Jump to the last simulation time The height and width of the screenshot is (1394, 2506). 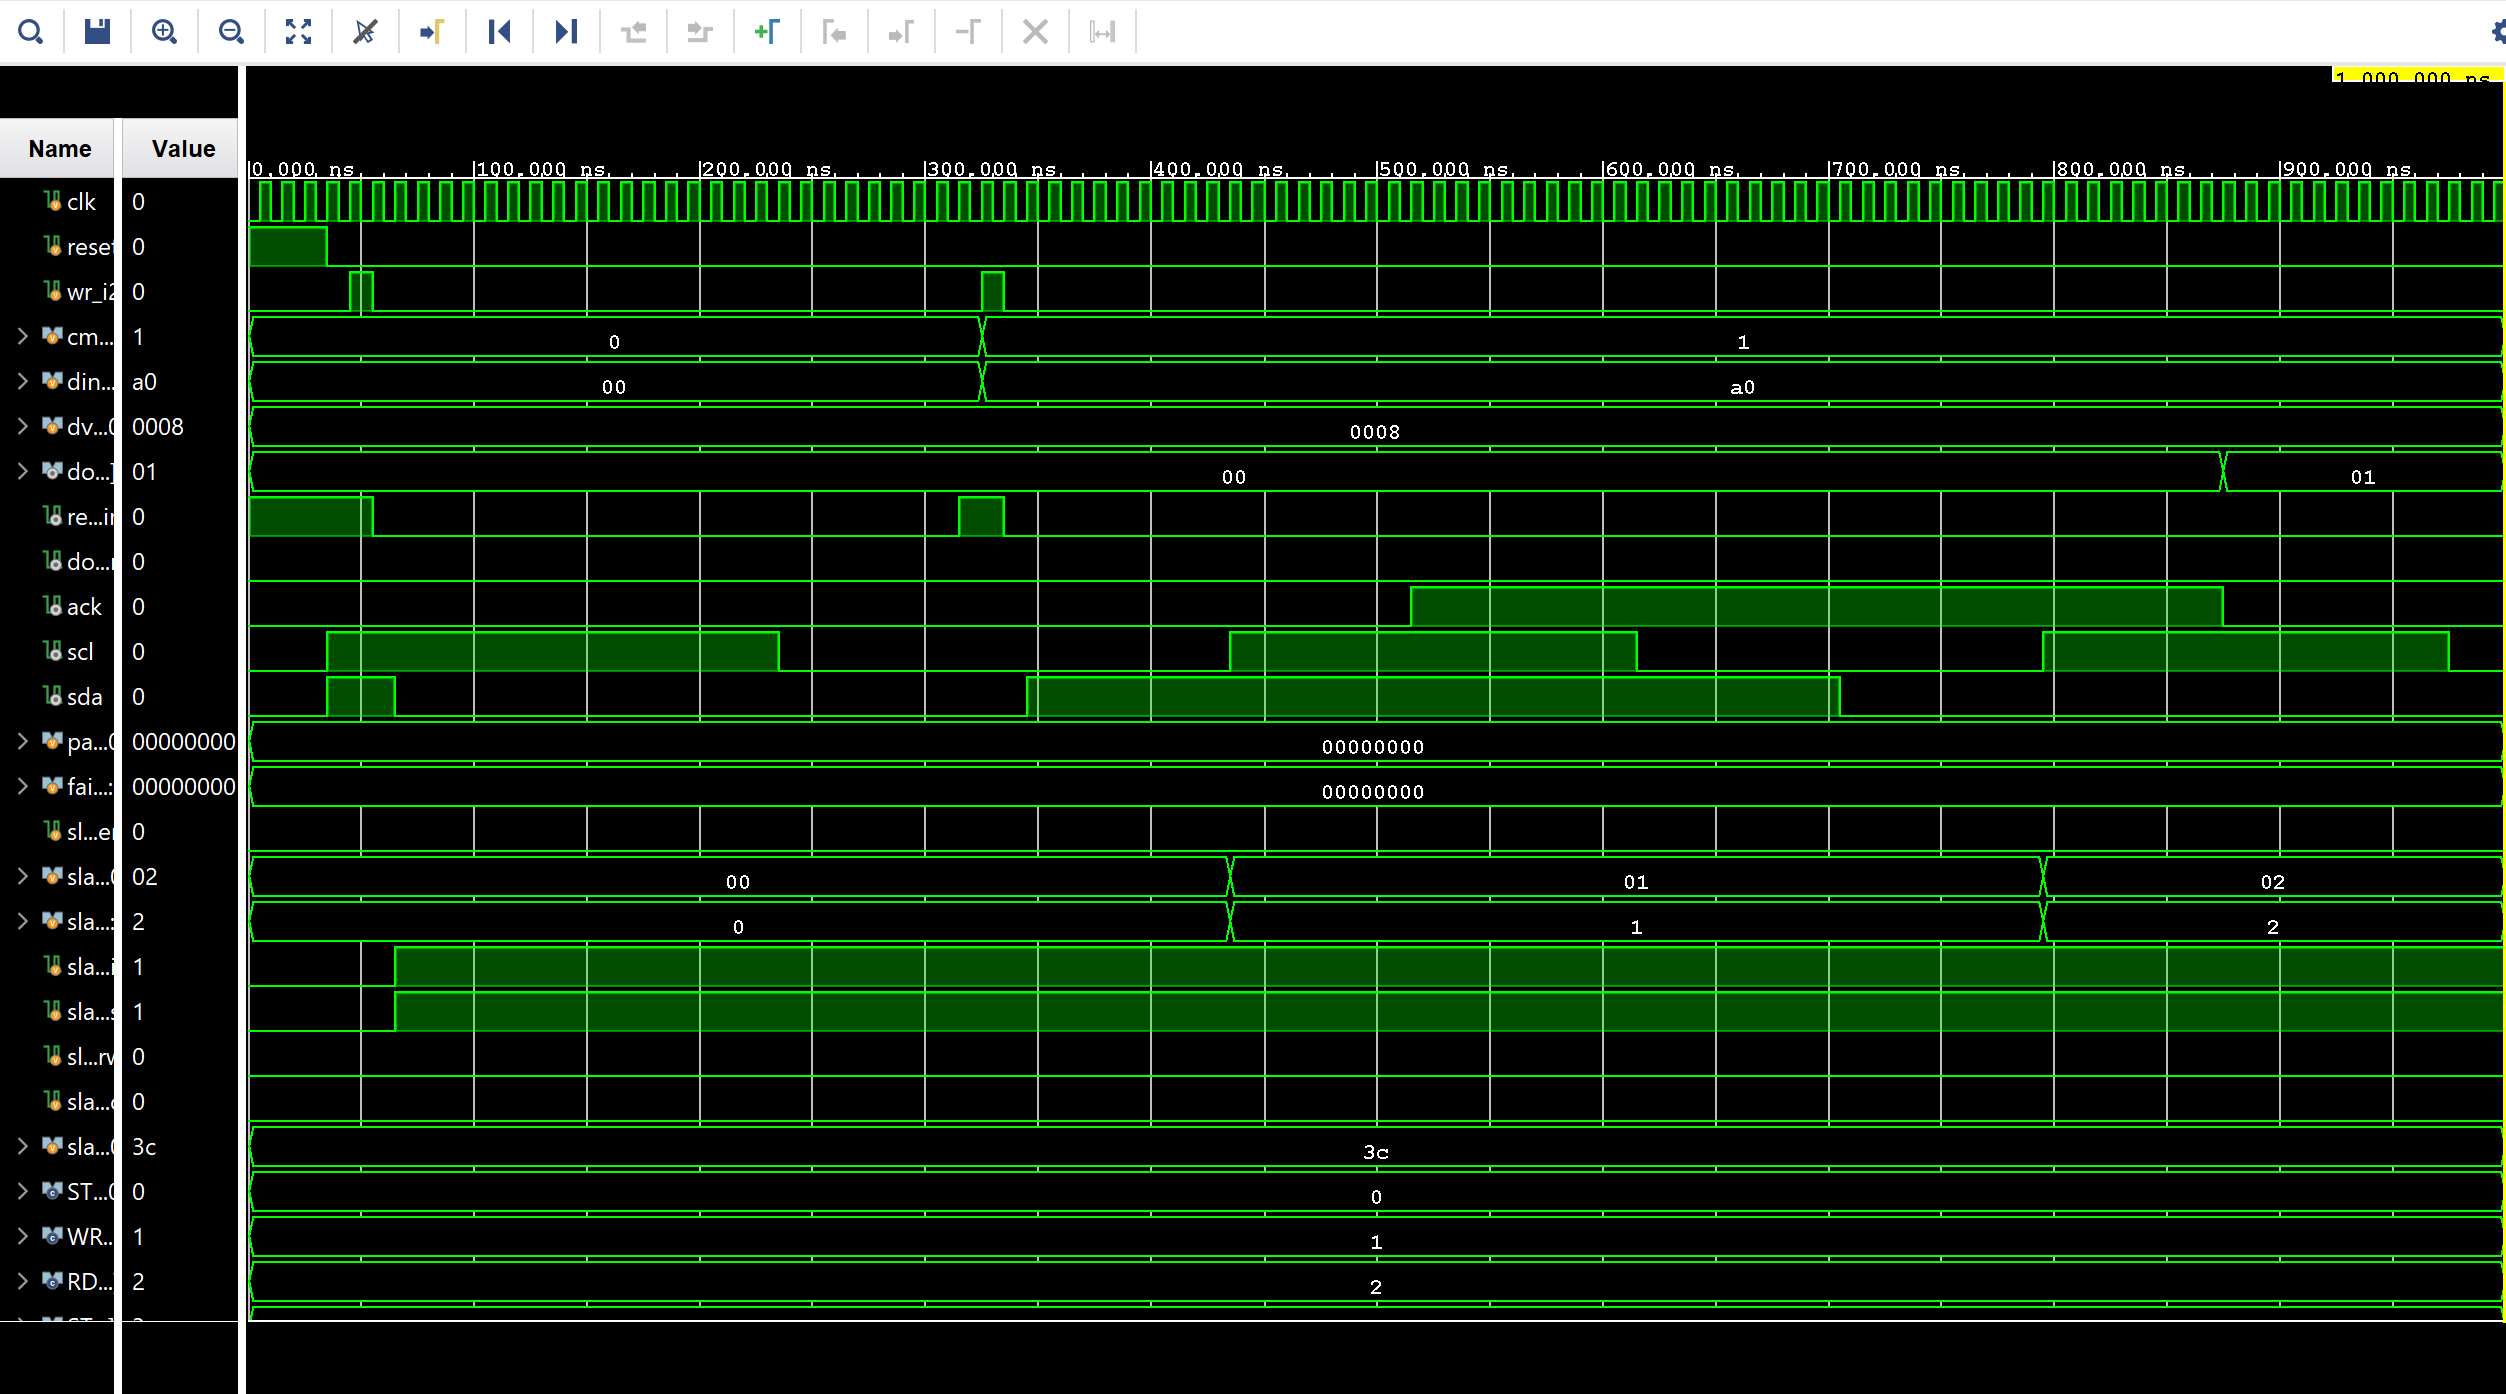(x=566, y=32)
